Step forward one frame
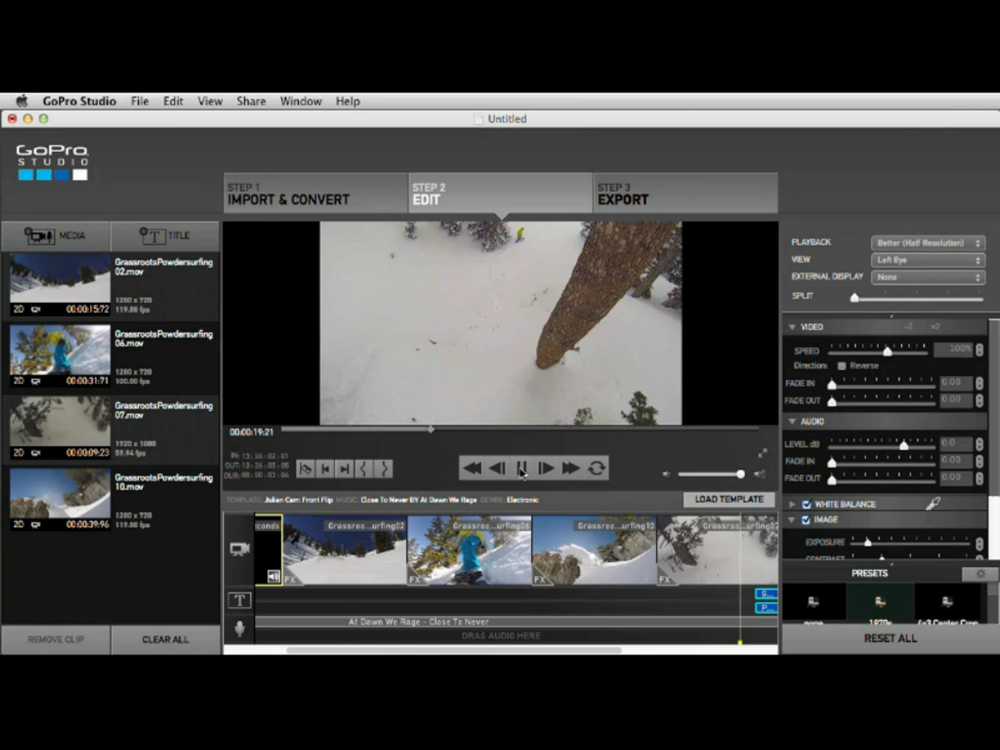1000x750 pixels. pyautogui.click(x=546, y=468)
